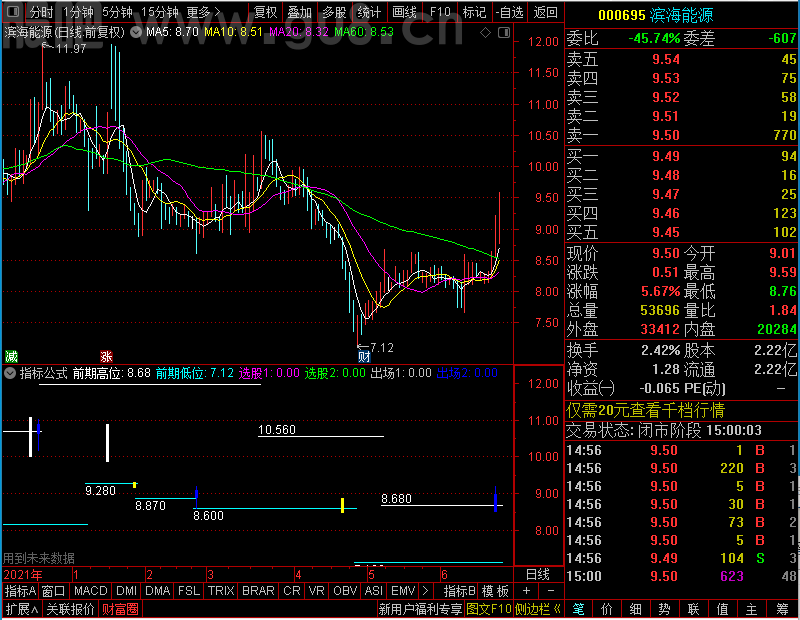
Task: Switch indicator to DMI
Action: 126,591
